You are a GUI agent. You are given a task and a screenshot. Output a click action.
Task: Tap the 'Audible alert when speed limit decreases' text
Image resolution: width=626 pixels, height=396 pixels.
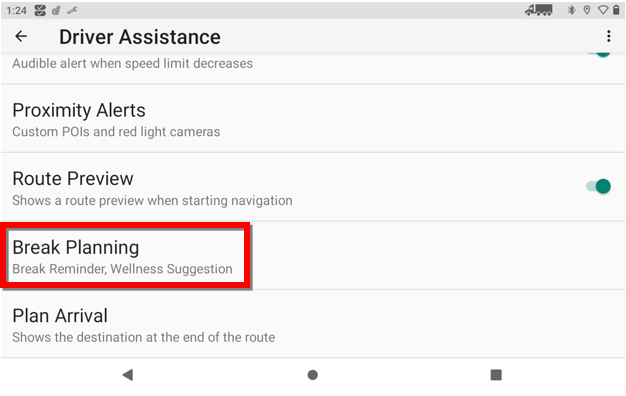click(132, 63)
